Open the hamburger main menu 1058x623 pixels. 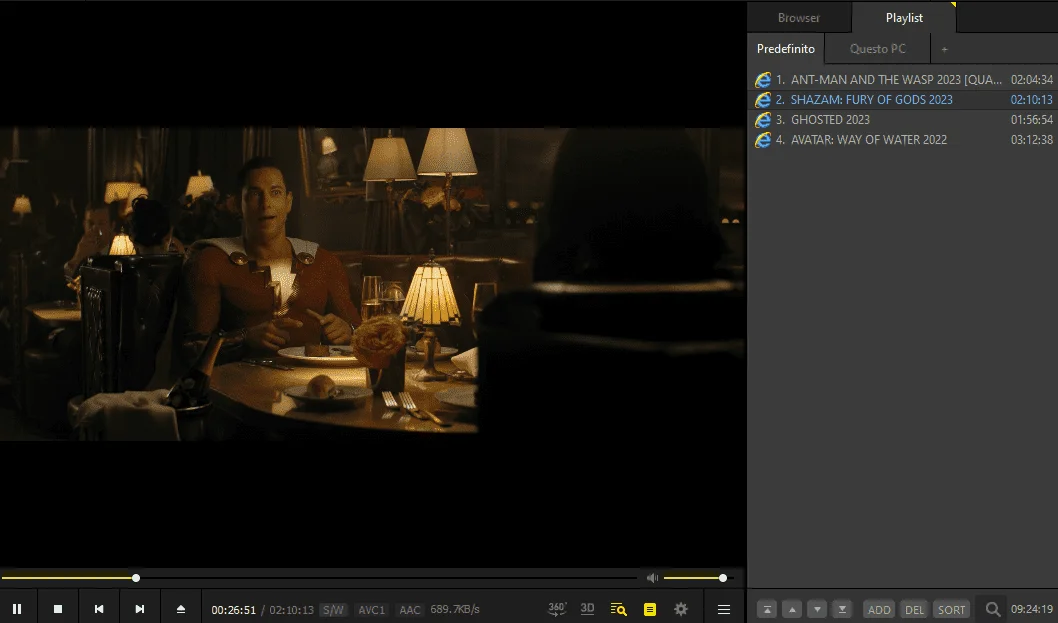coord(724,610)
